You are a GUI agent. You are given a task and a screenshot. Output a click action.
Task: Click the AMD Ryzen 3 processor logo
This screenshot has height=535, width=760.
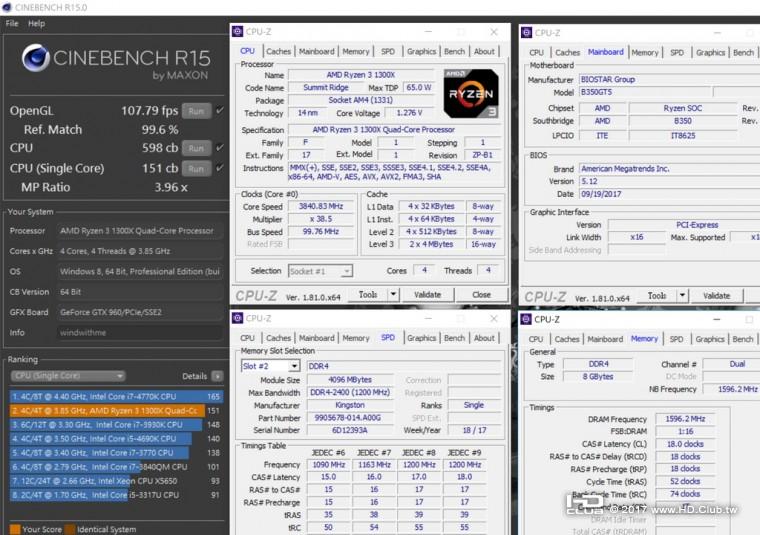tap(471, 94)
